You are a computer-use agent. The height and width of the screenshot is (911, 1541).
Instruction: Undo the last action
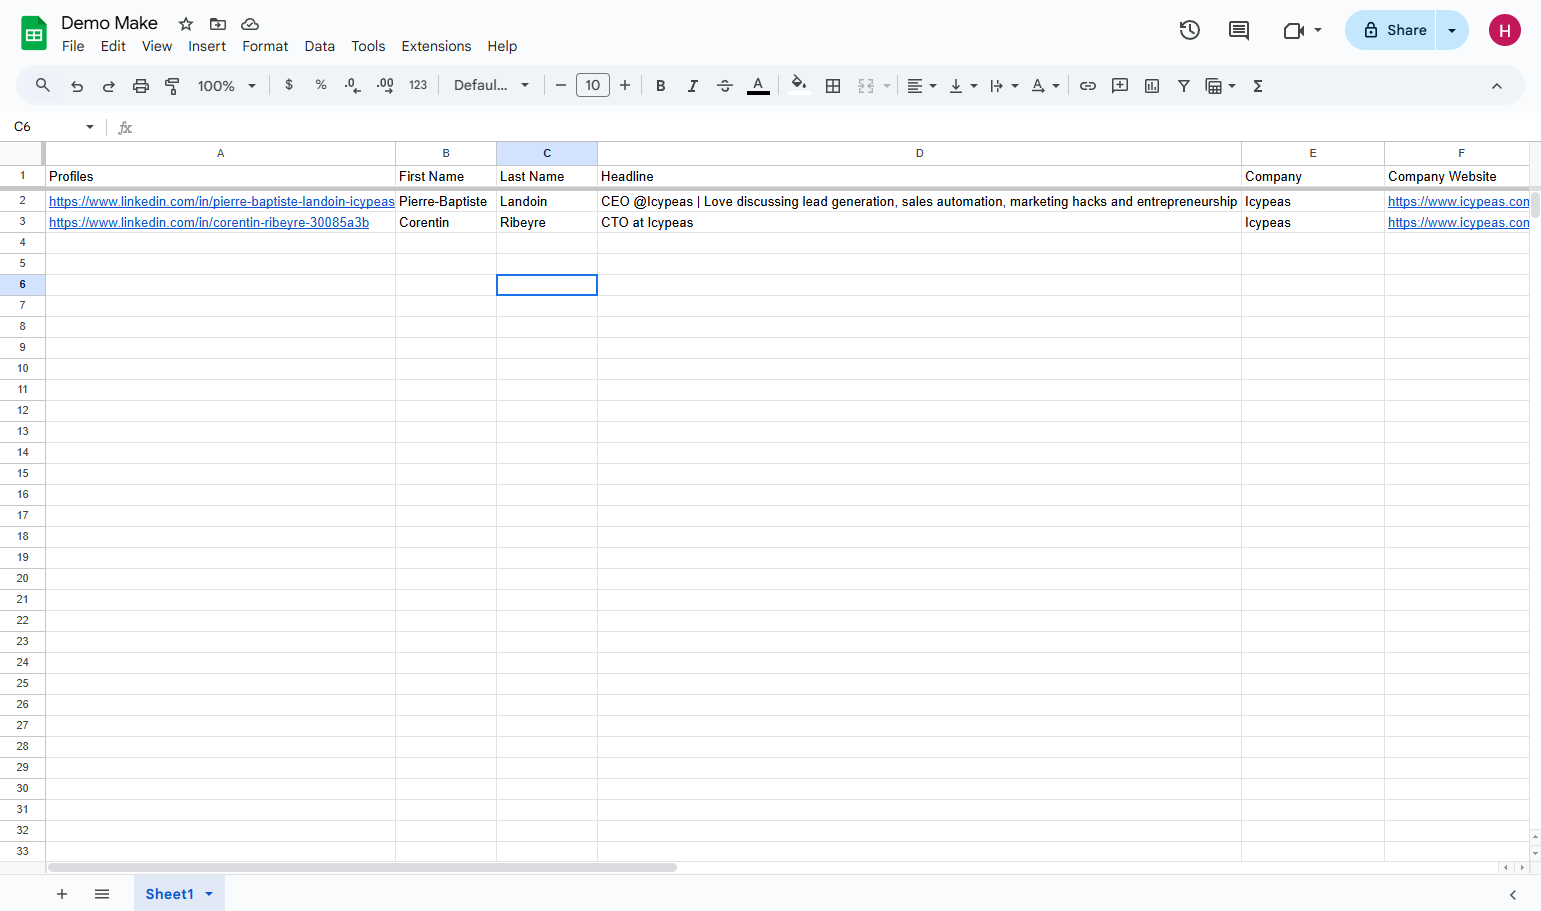pyautogui.click(x=77, y=86)
